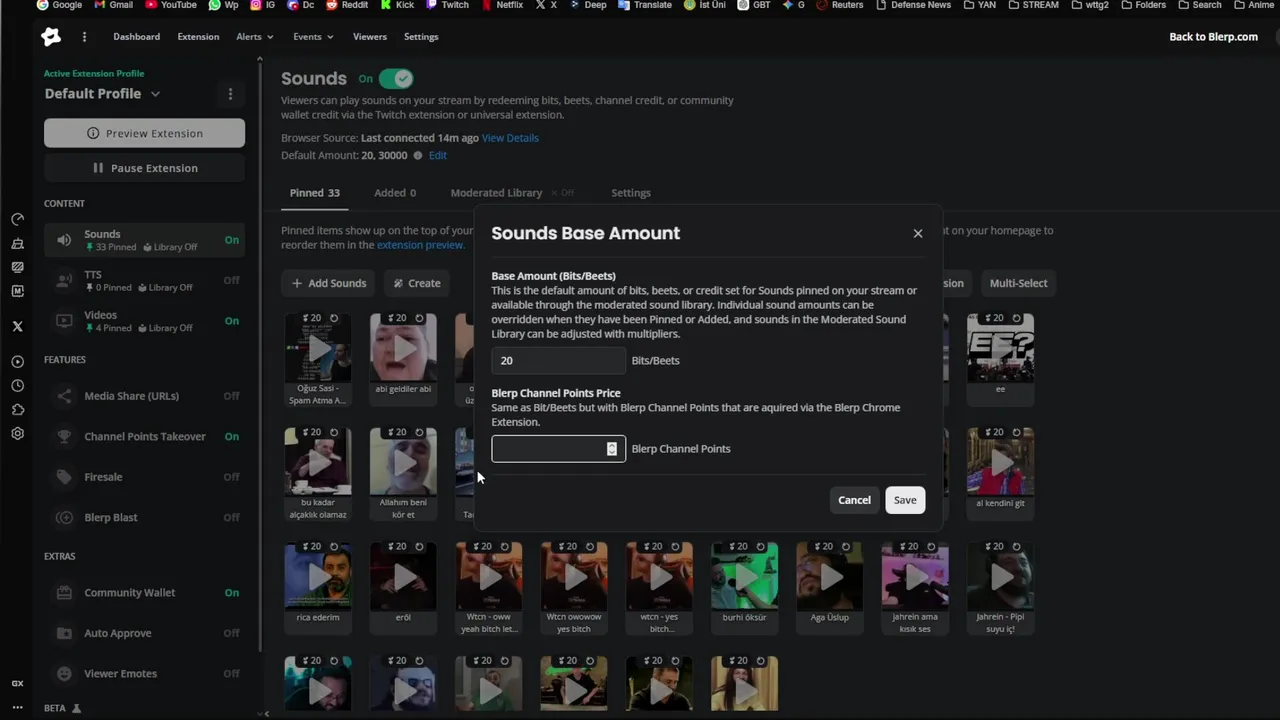Open Default Profile options three-dot menu
Screen dimensions: 1280x720
click(x=230, y=94)
